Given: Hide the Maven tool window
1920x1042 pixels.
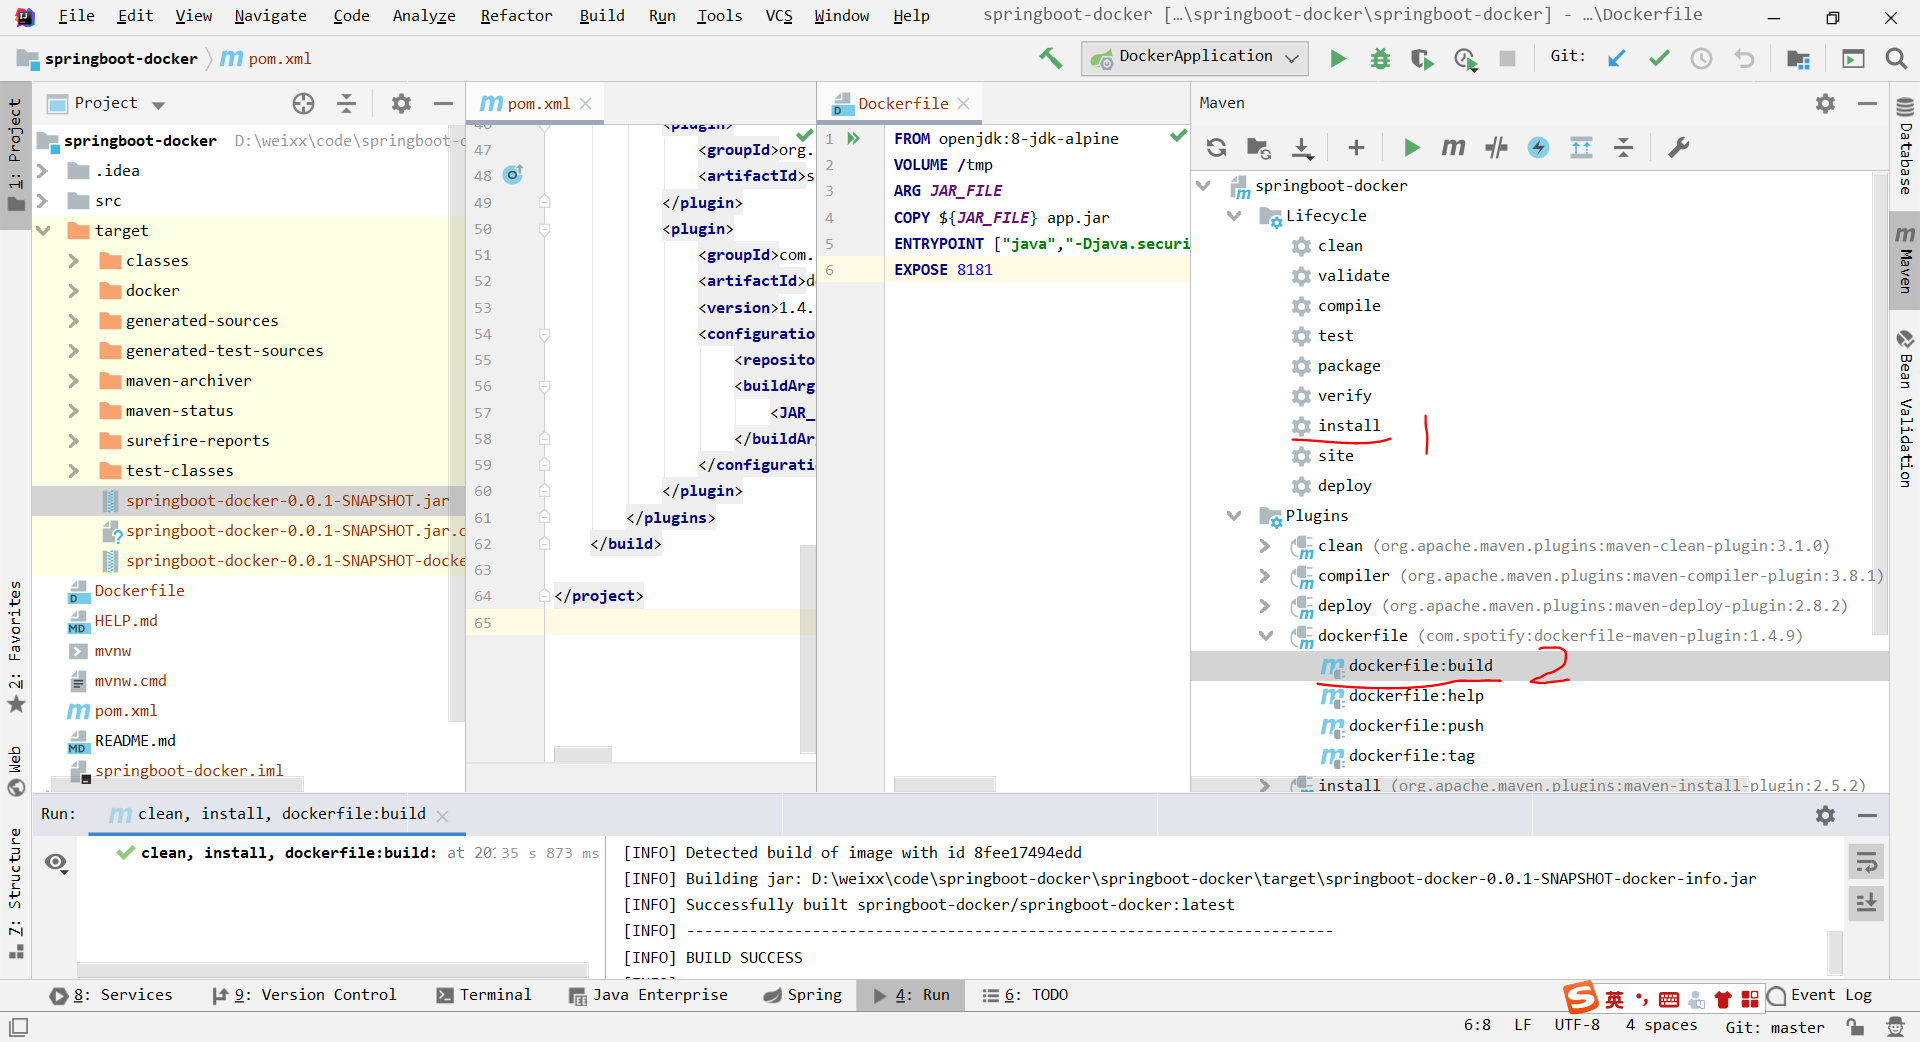Looking at the screenshot, I should [x=1867, y=103].
